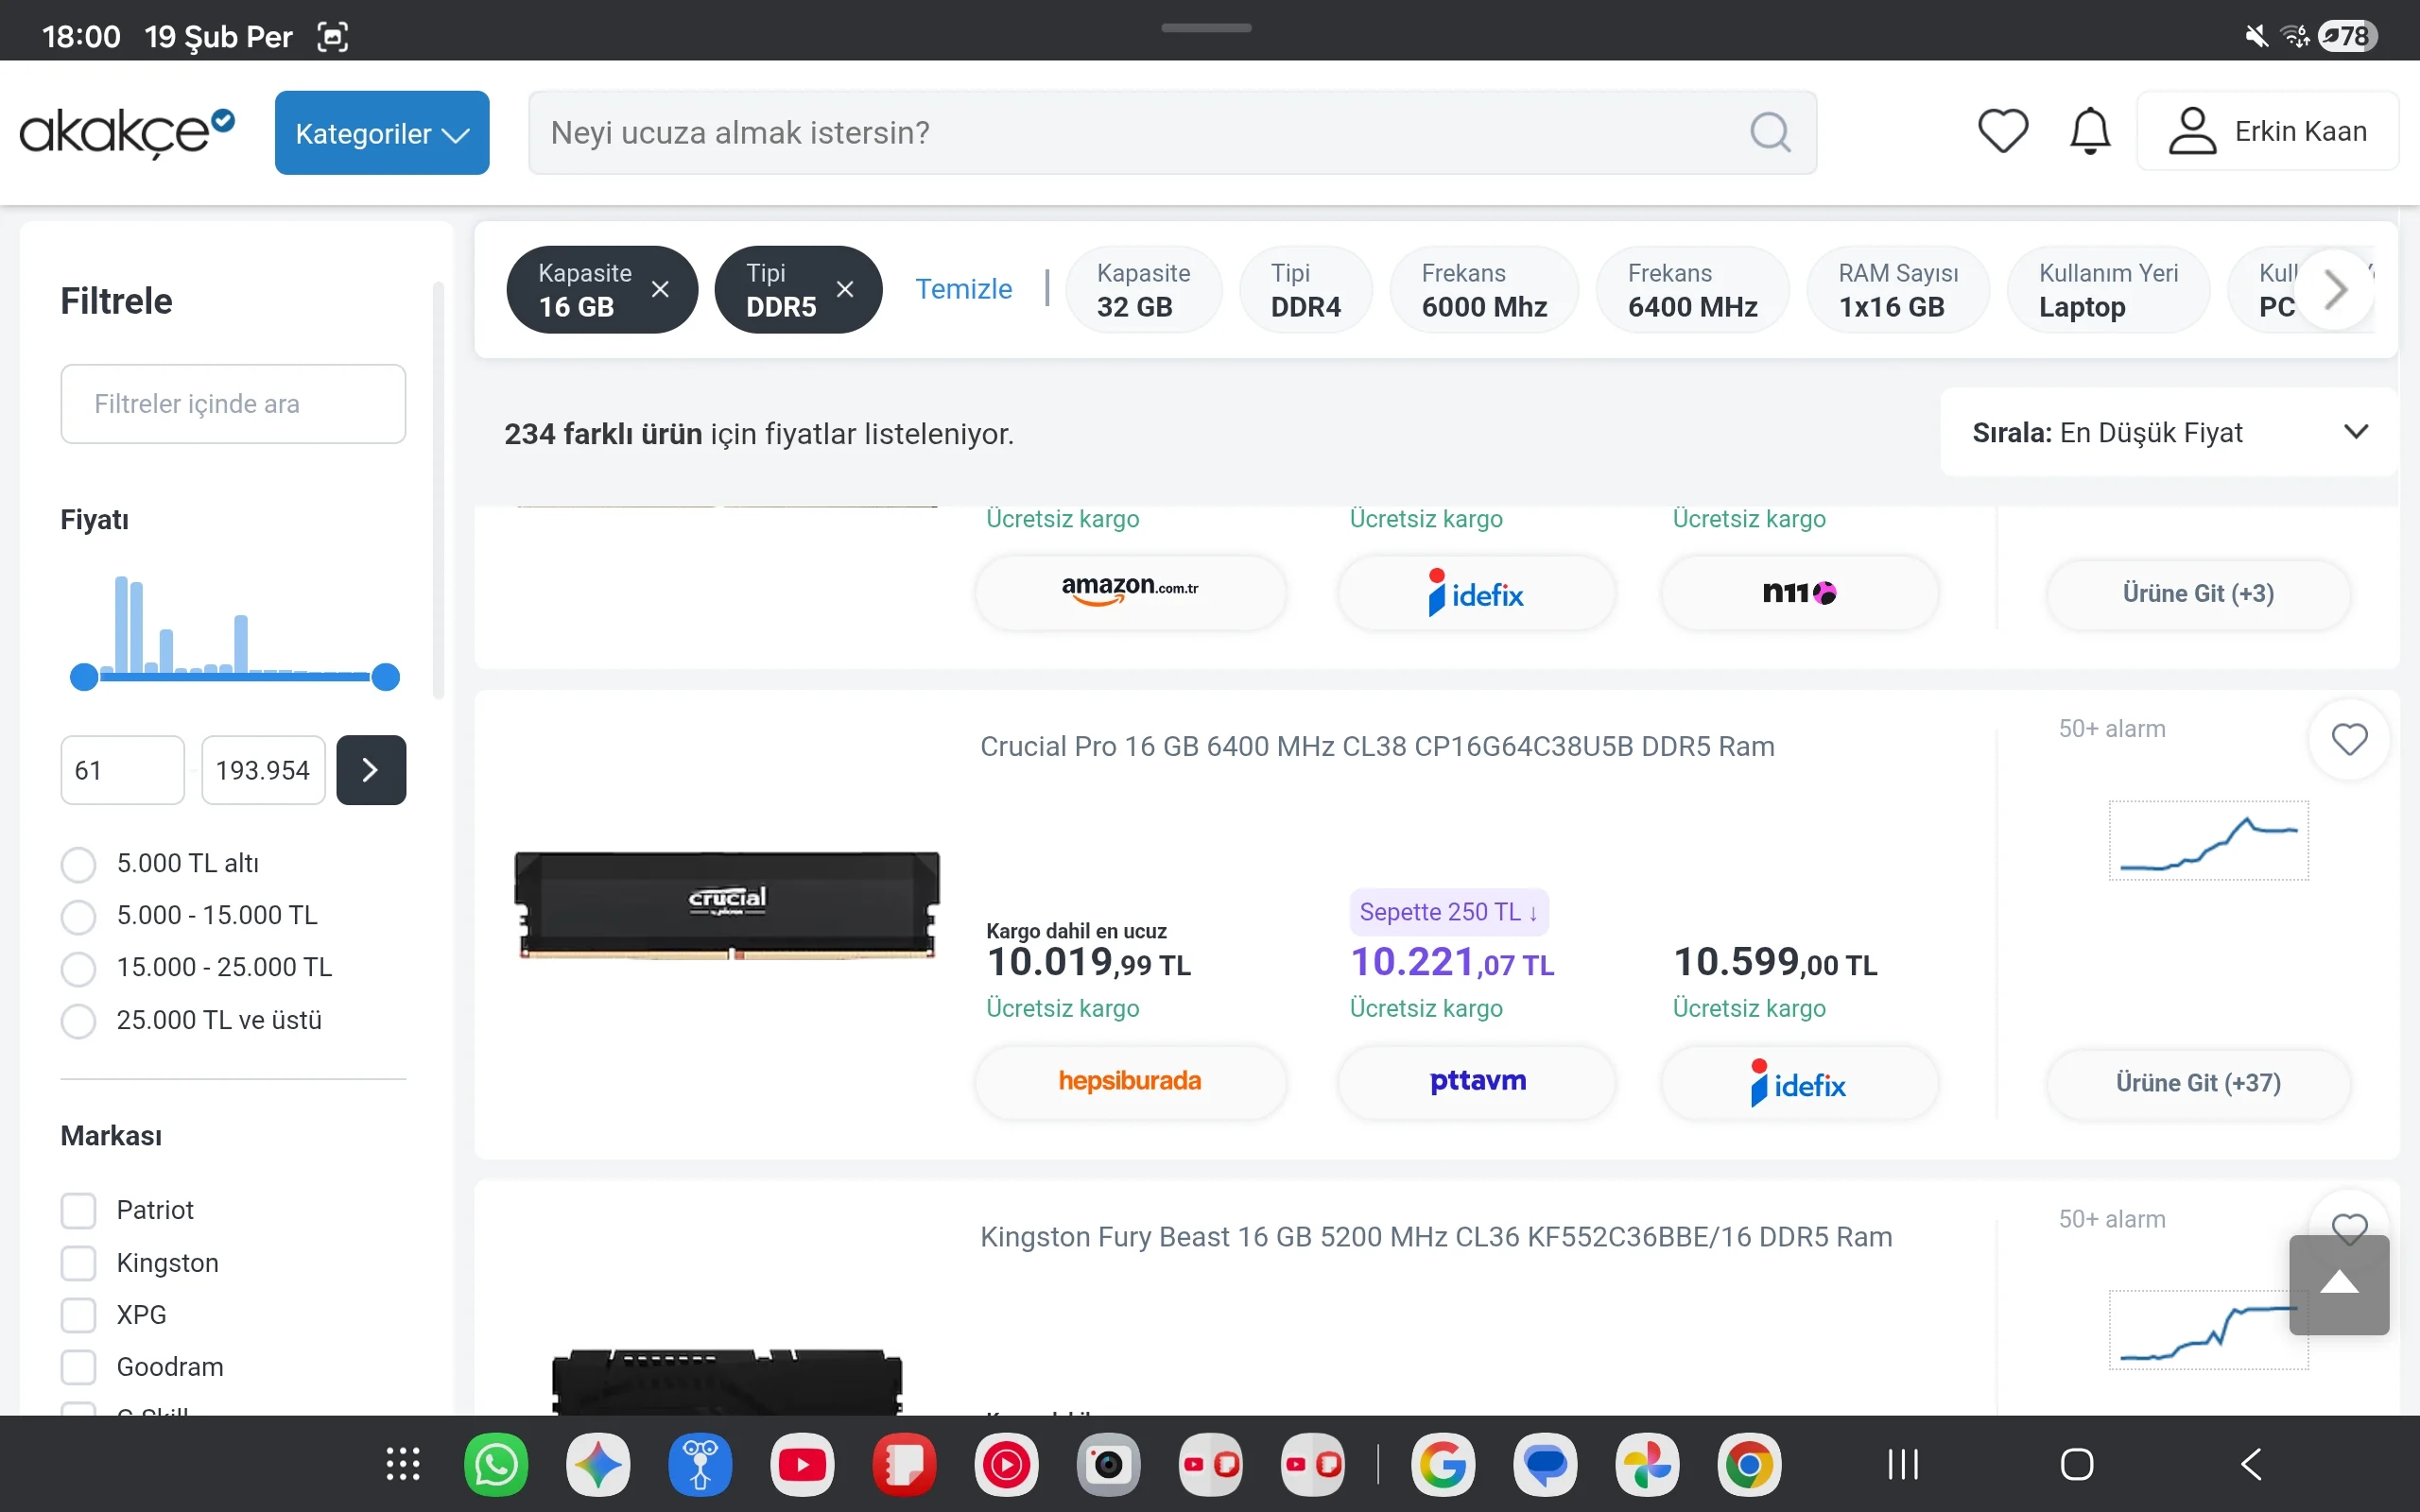Image resolution: width=2420 pixels, height=1512 pixels.
Task: Tap the scroll-to-top arrow button
Action: pyautogui.click(x=2338, y=1284)
